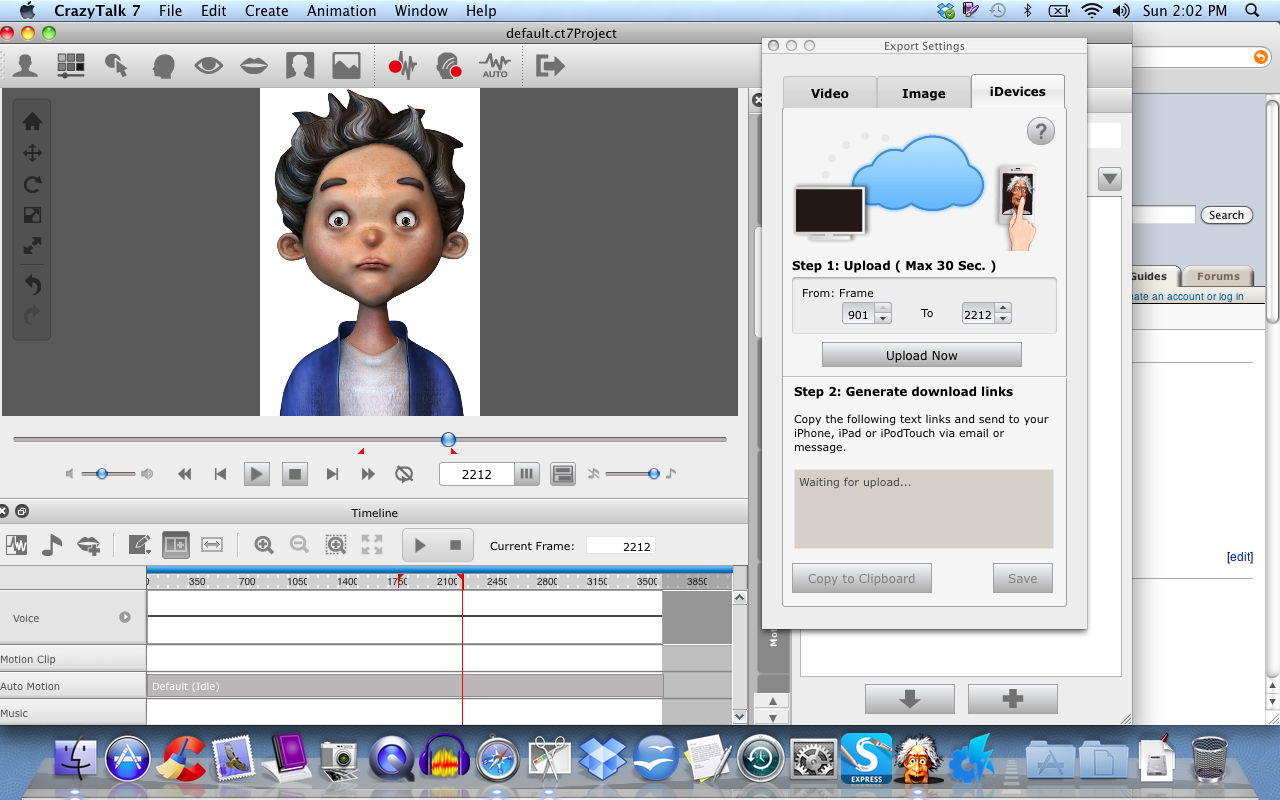Image resolution: width=1280 pixels, height=800 pixels.
Task: Select the Rotate tool in left panel
Action: pos(32,184)
